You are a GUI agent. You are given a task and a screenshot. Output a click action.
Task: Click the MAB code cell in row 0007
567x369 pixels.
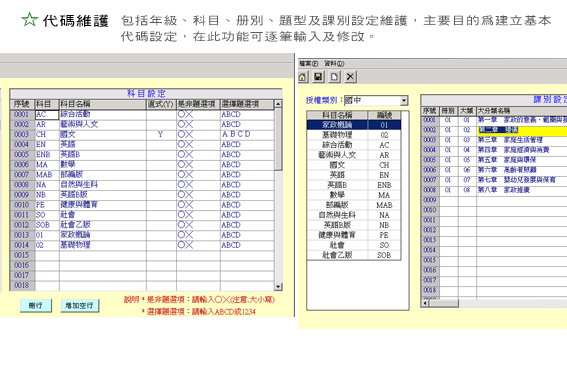[47, 175]
